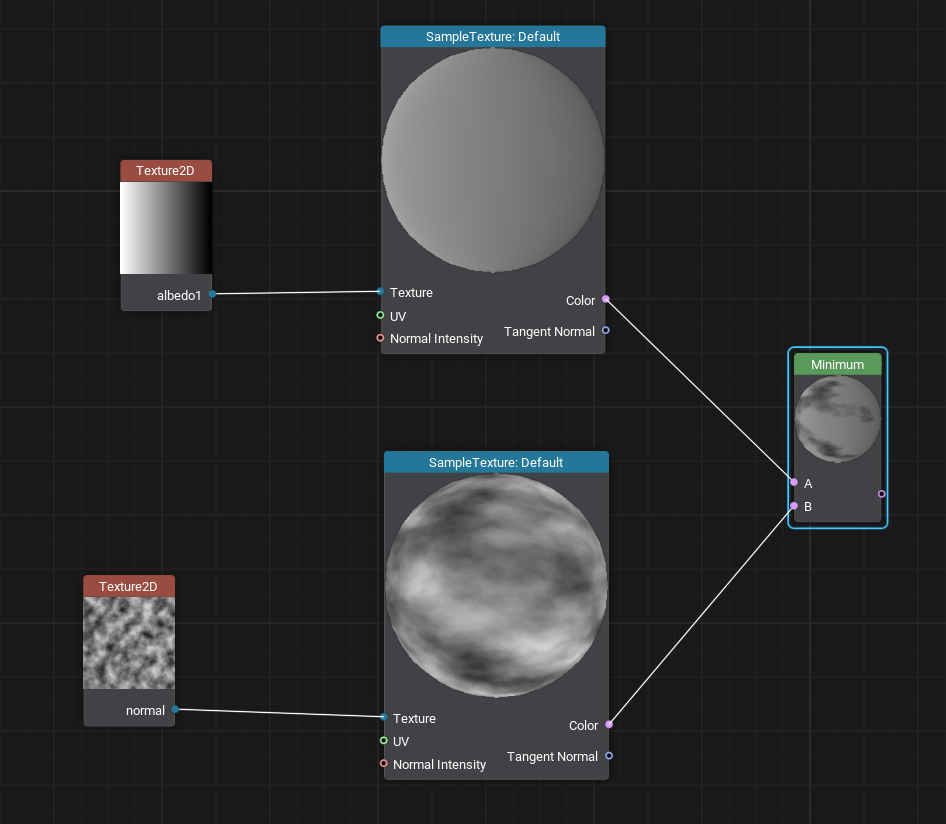Screen dimensions: 946x824
Task: Click the B label in Minimum node
Action: [808, 507]
